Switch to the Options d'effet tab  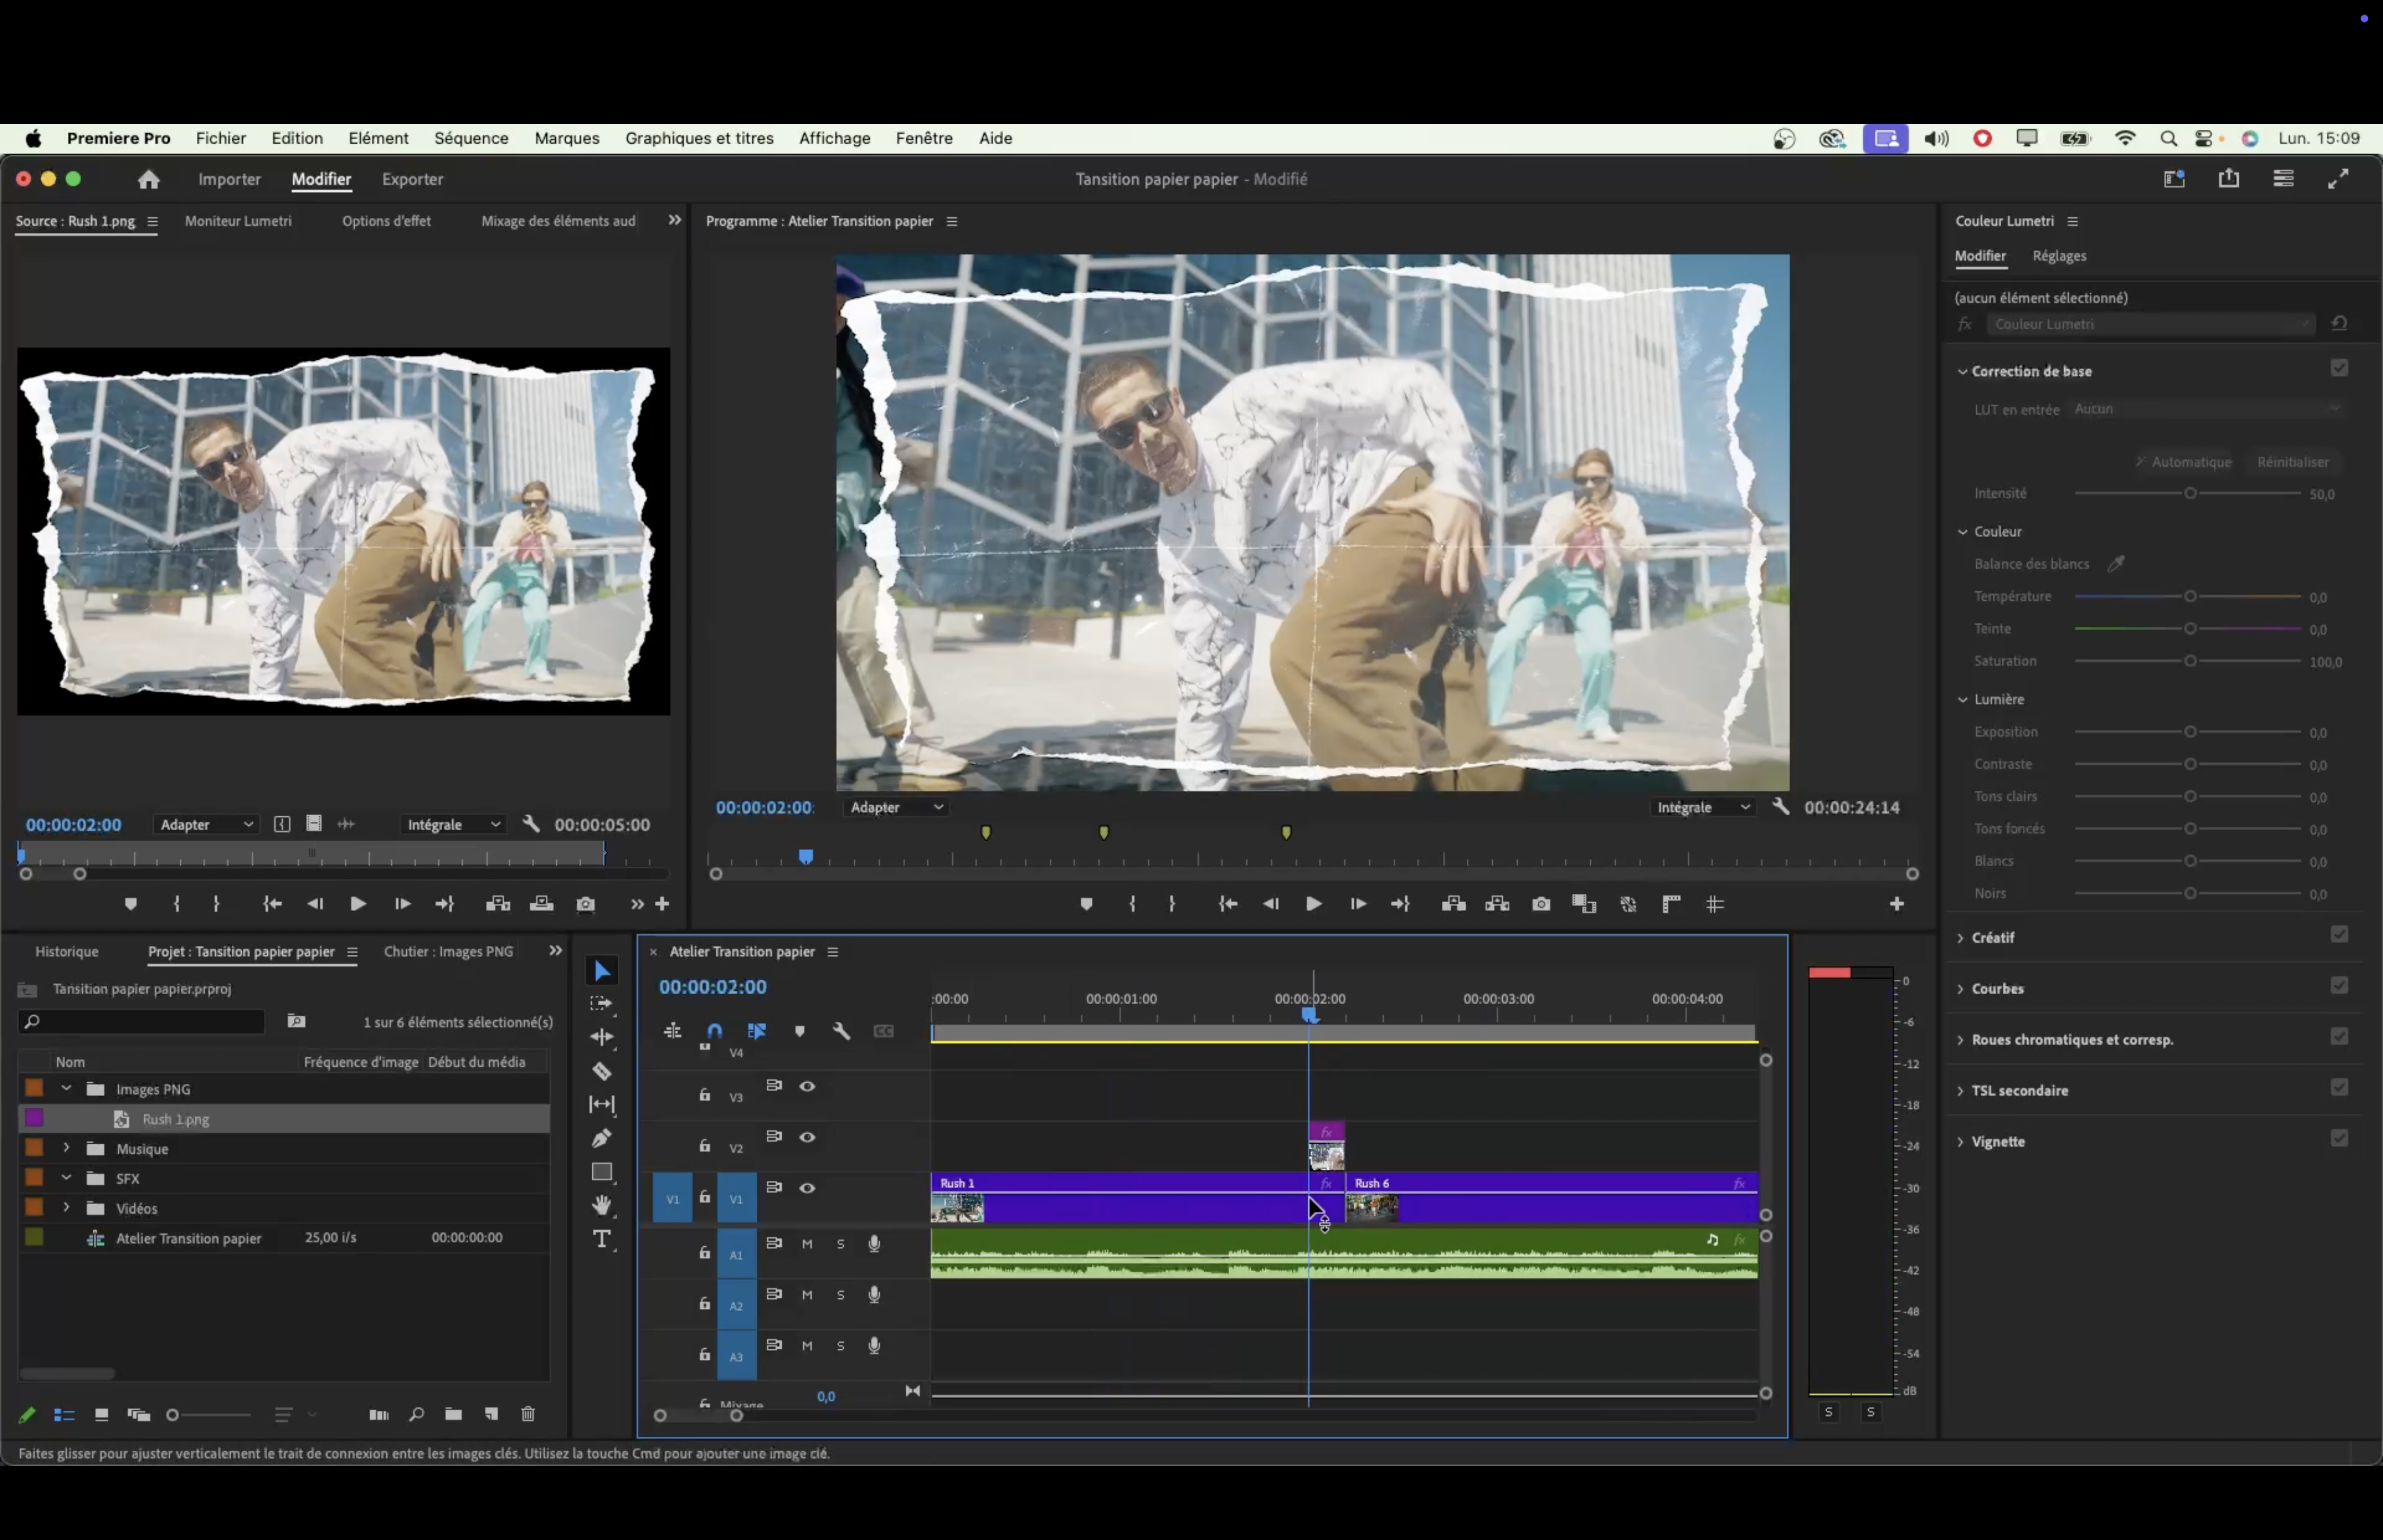386,221
